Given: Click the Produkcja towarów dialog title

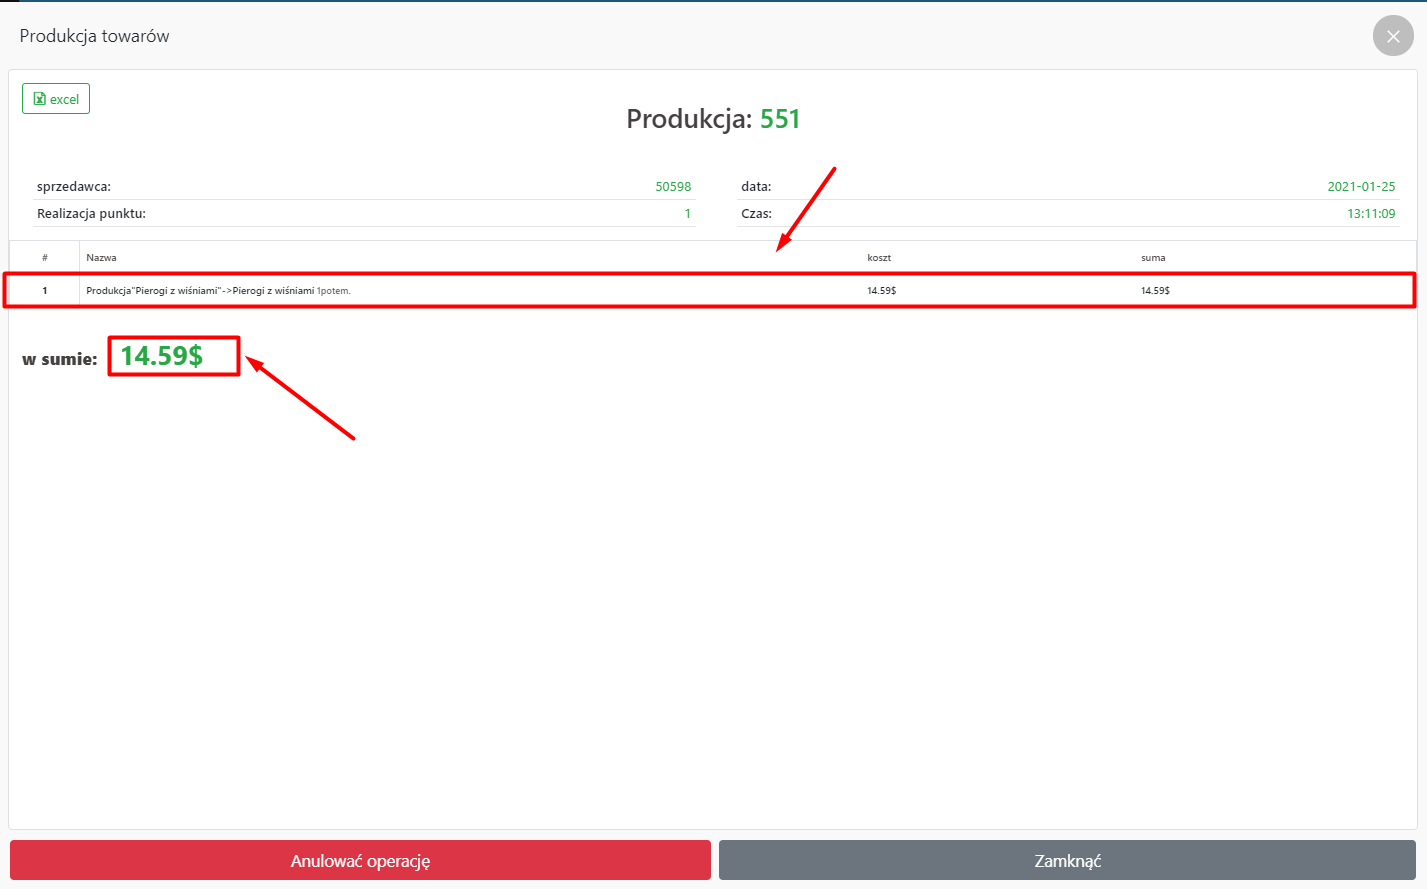Looking at the screenshot, I should pos(95,36).
